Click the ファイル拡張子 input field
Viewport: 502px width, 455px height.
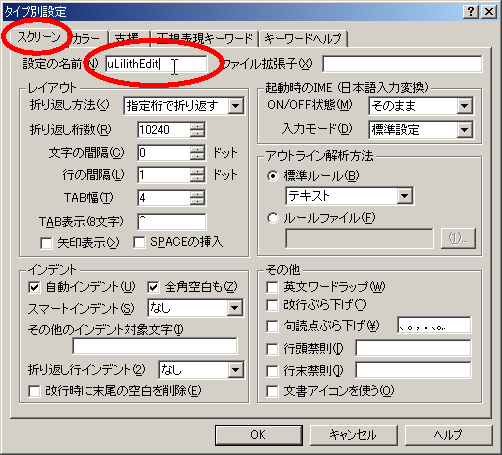(402, 64)
